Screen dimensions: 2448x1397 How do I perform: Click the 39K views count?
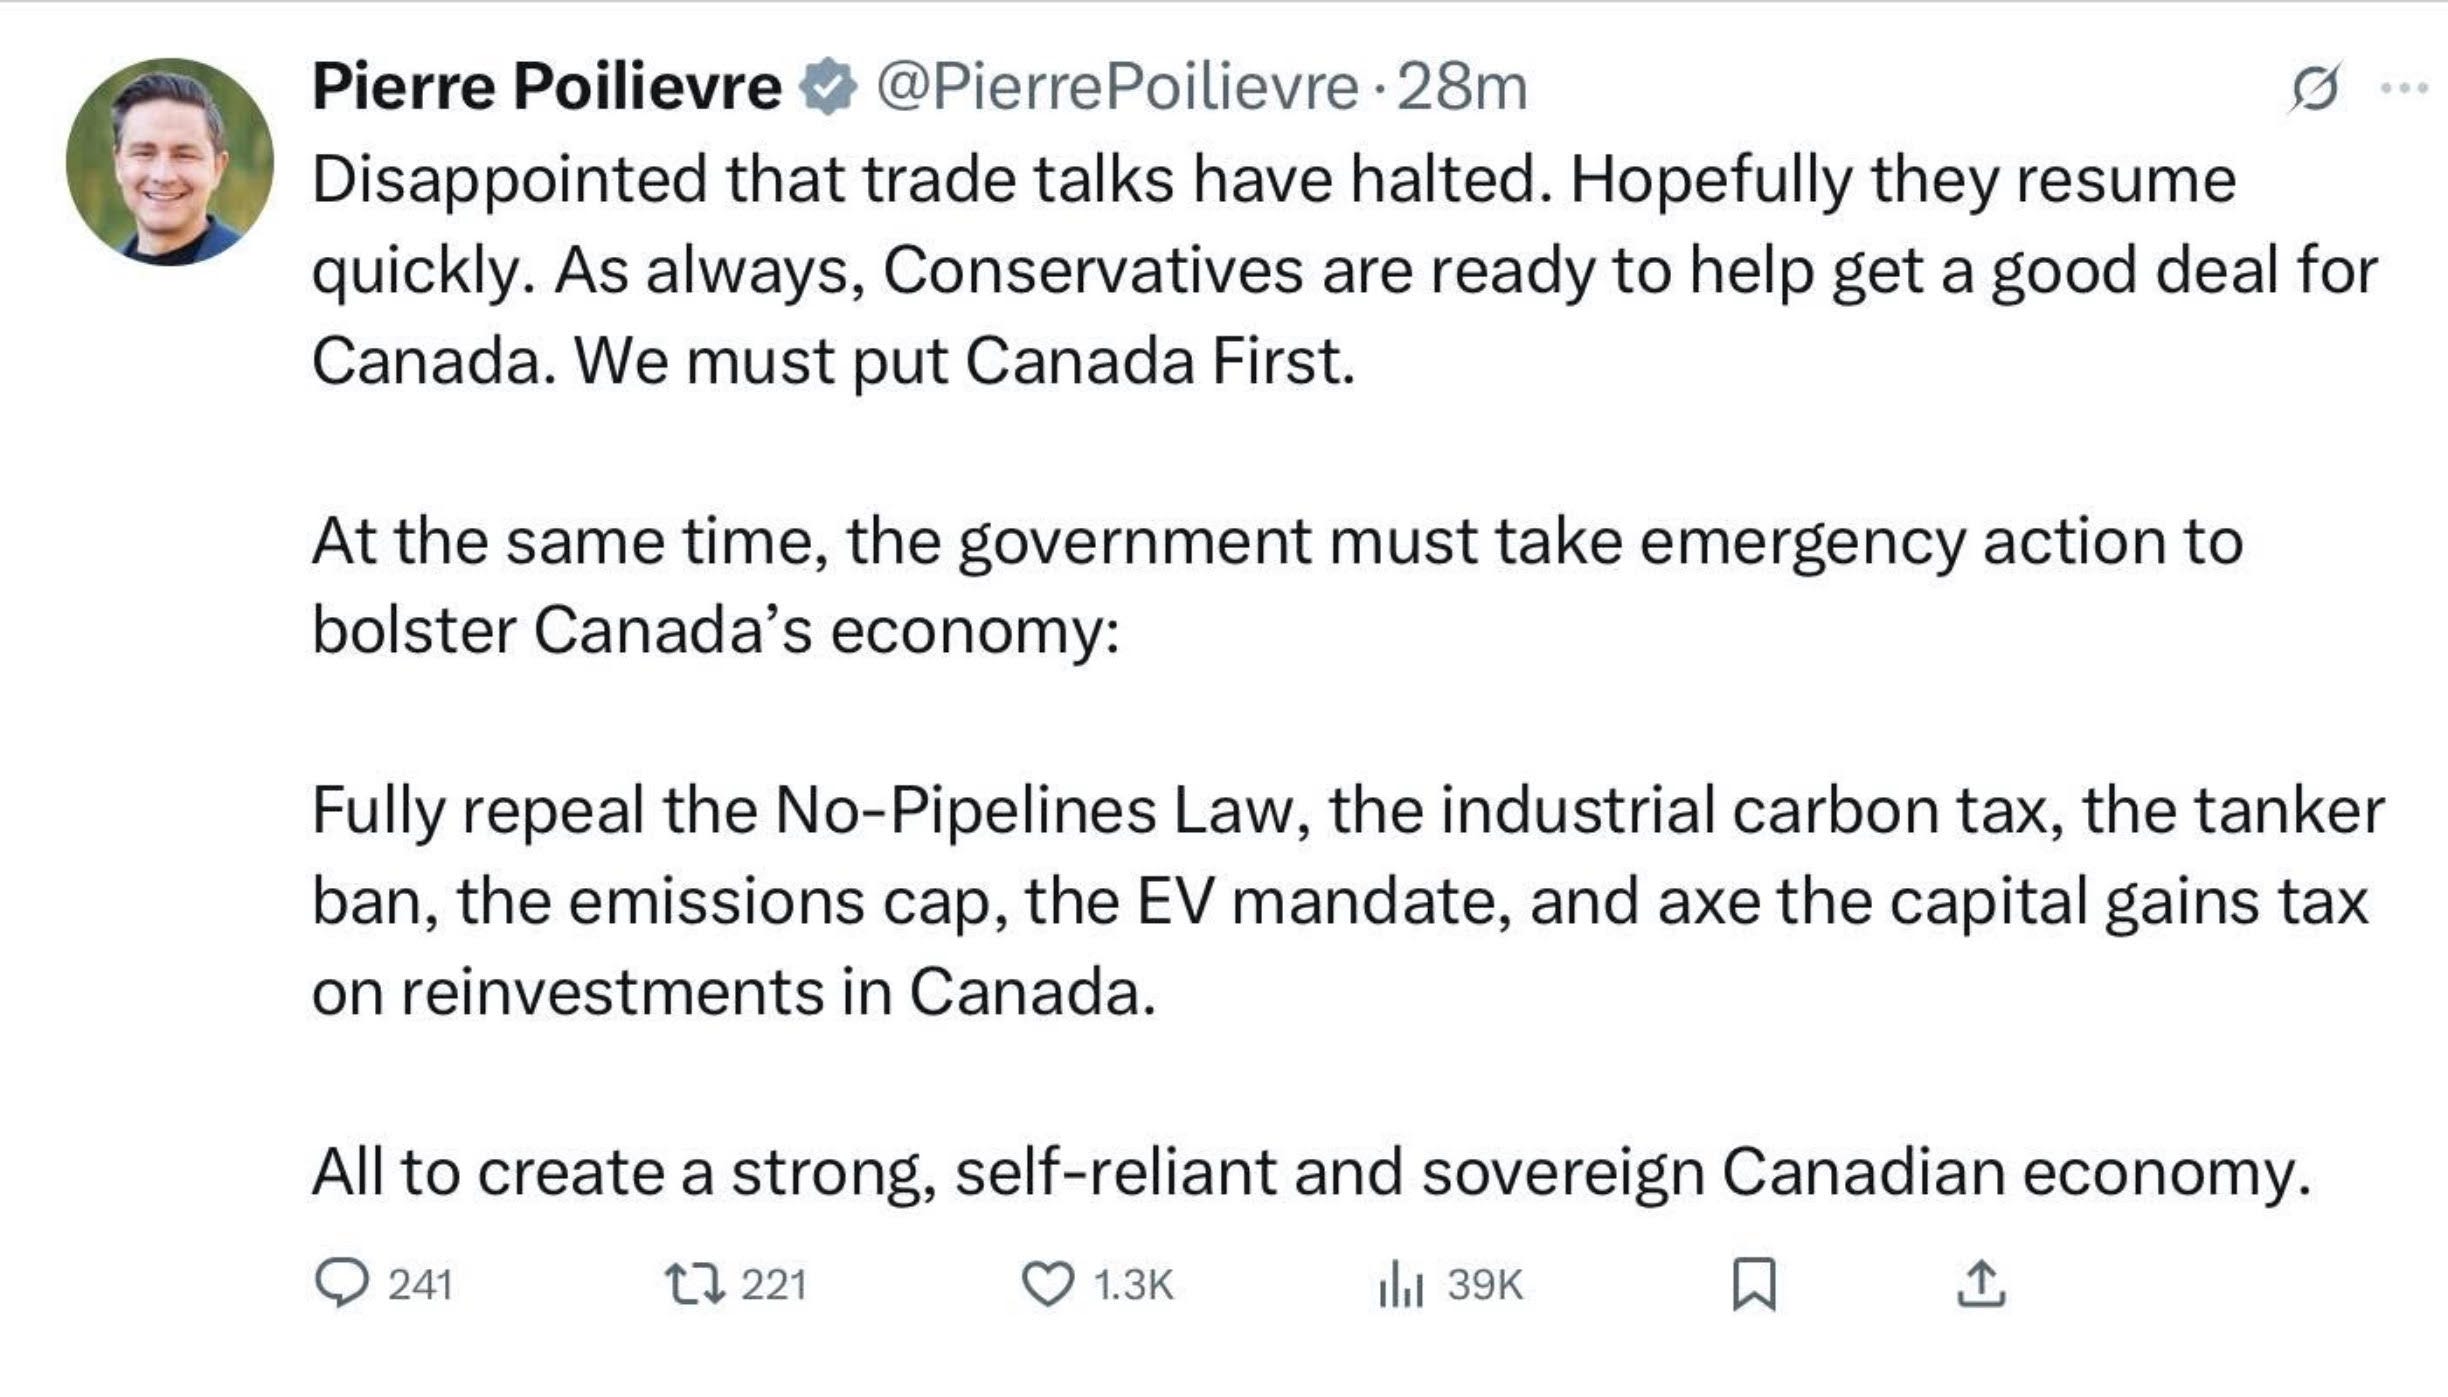coord(1485,1284)
